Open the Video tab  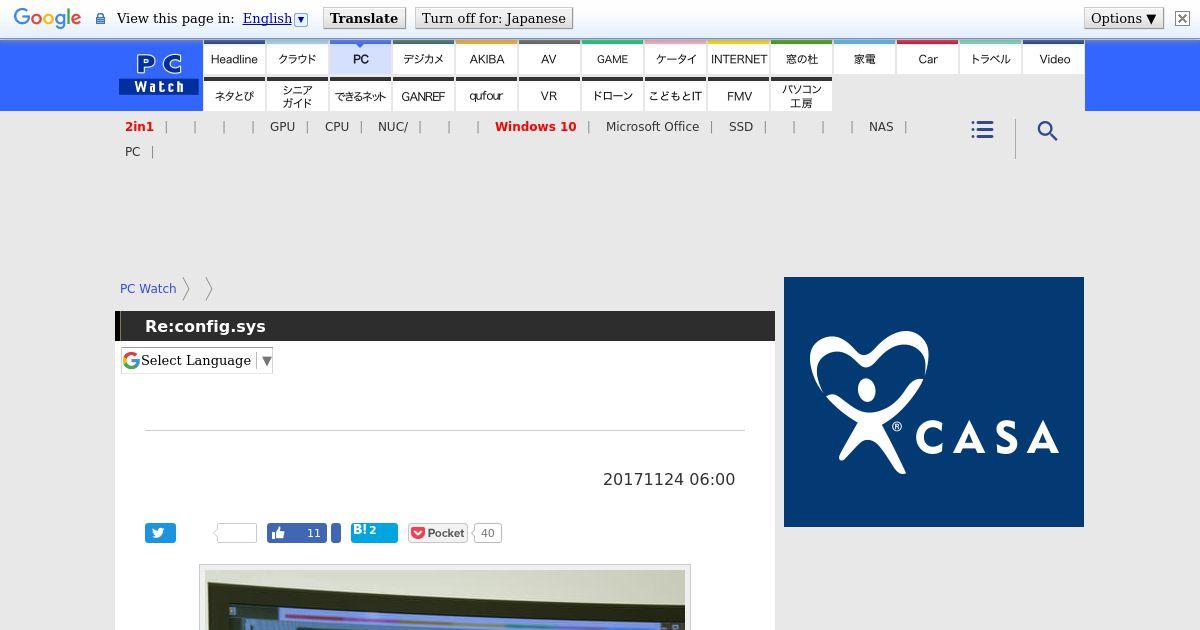(x=1053, y=59)
